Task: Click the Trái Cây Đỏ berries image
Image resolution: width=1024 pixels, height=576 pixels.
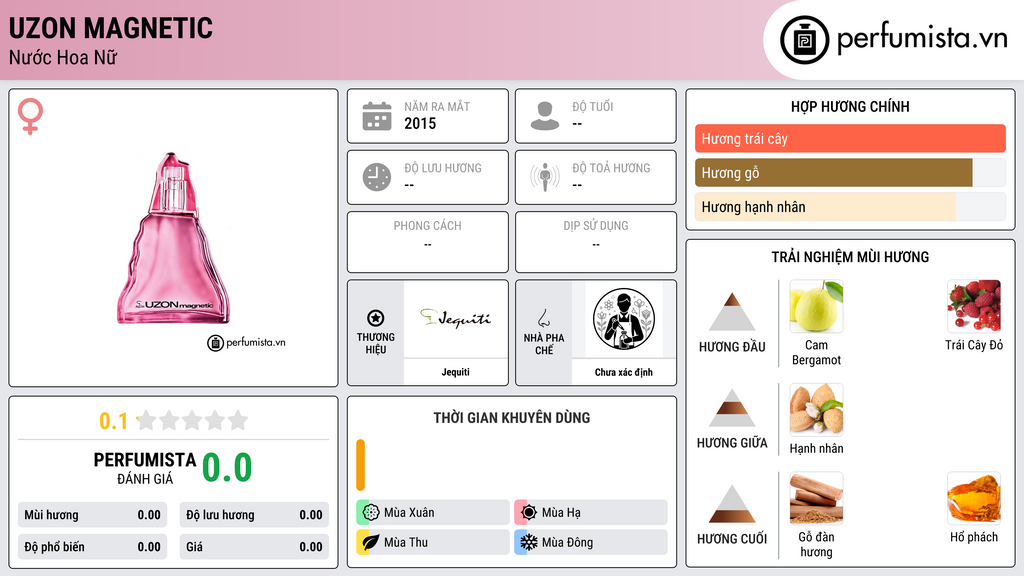Action: click(x=974, y=306)
